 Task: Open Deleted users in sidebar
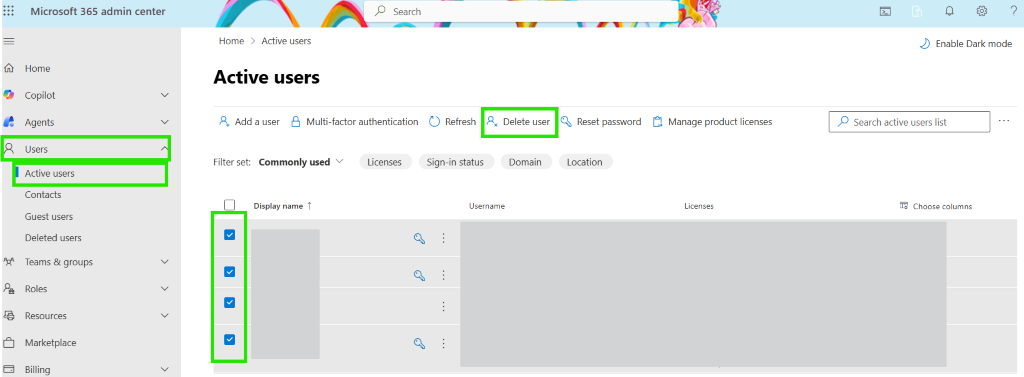[x=54, y=238]
